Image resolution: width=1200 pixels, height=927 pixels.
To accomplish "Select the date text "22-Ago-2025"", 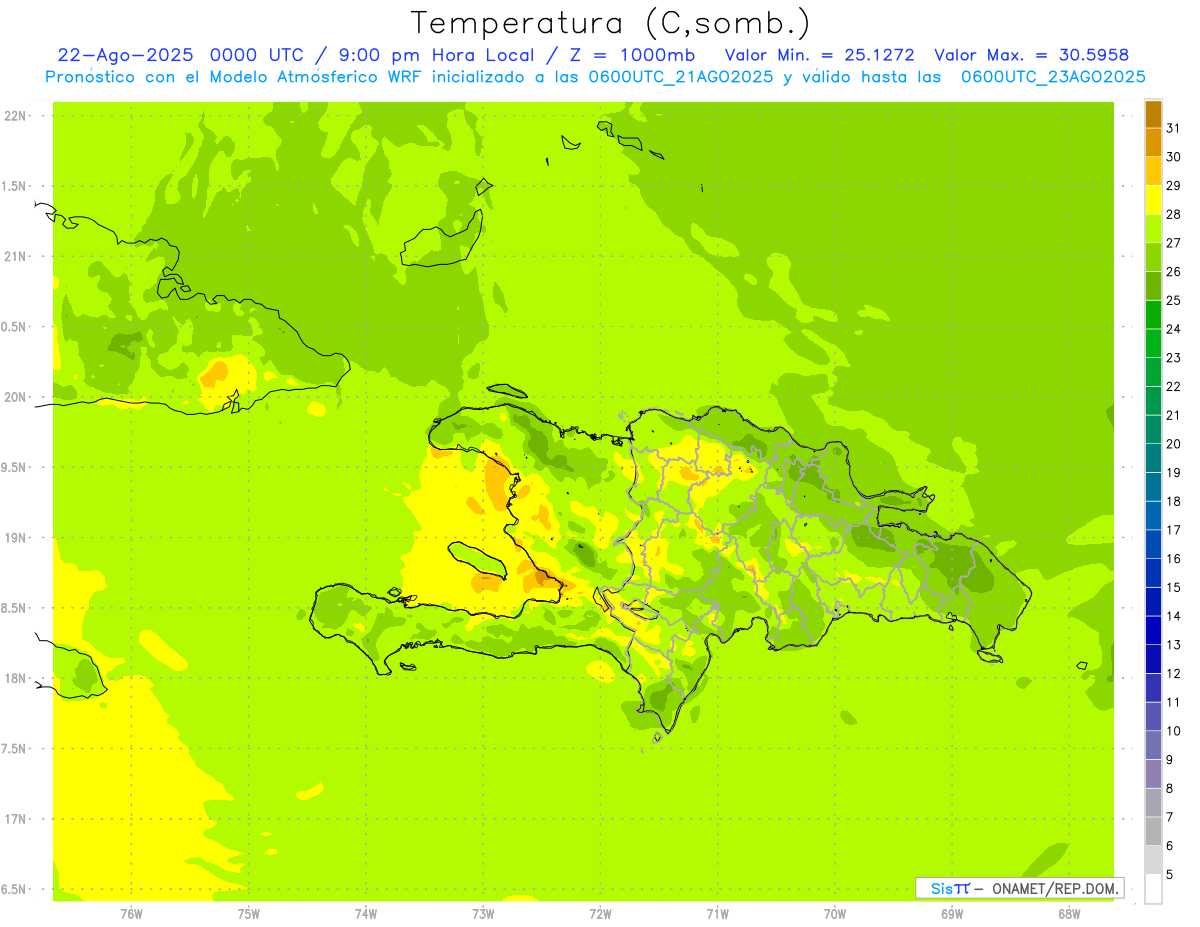I will pyautogui.click(x=127, y=55).
